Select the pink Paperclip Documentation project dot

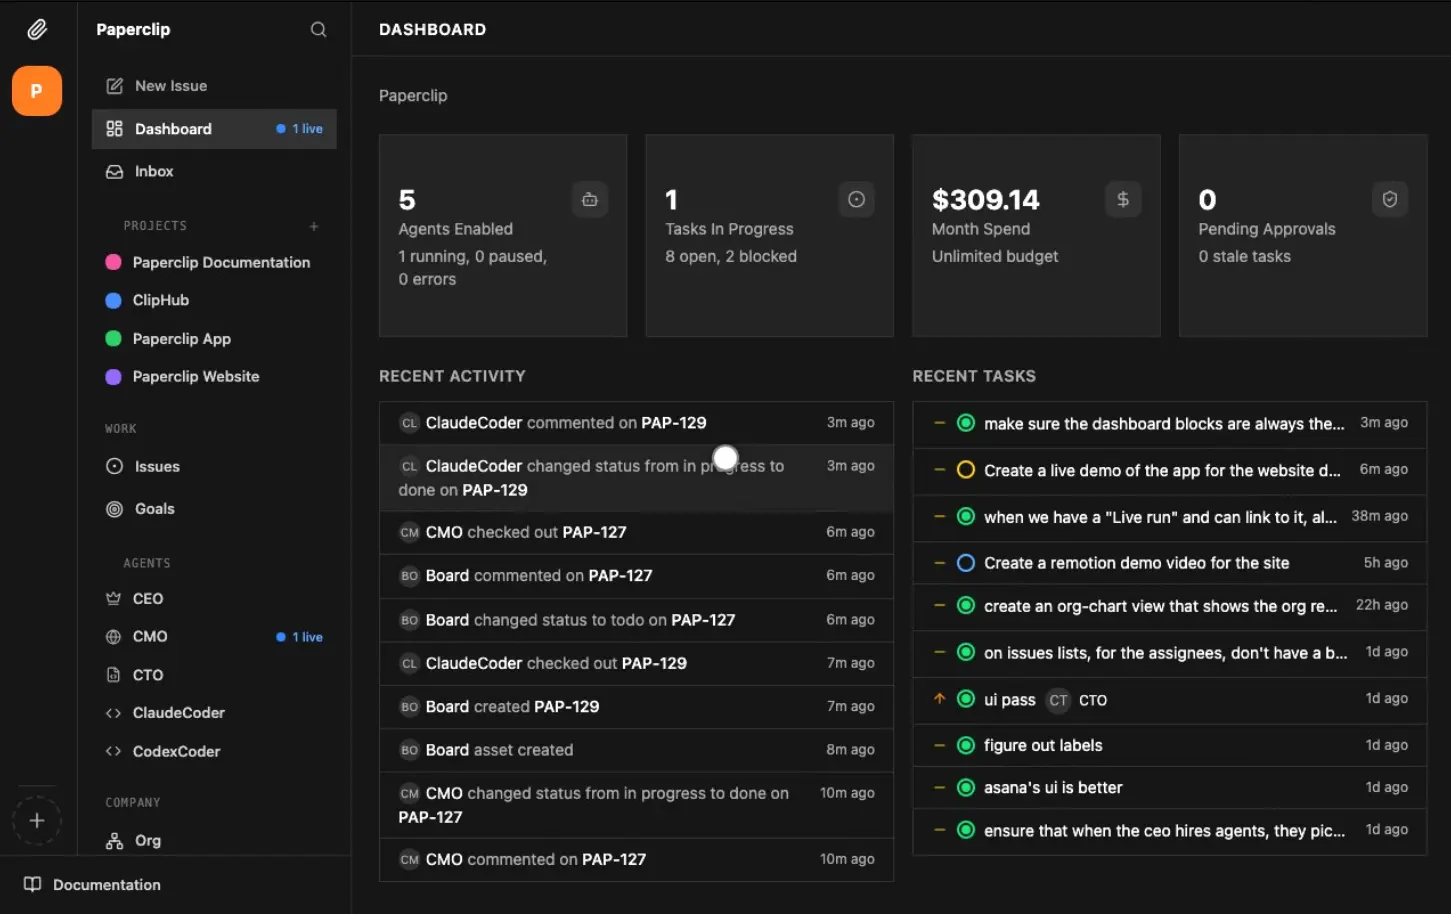pos(114,262)
